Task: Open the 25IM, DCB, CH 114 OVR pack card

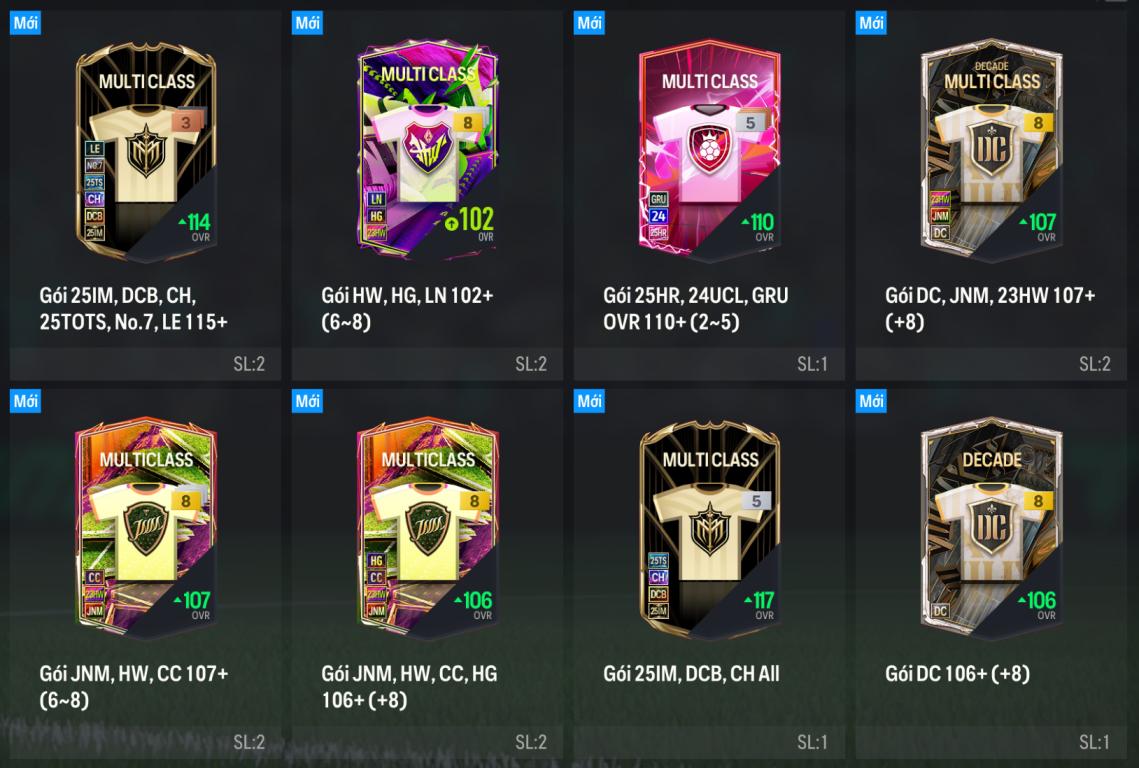Action: pyautogui.click(x=145, y=151)
